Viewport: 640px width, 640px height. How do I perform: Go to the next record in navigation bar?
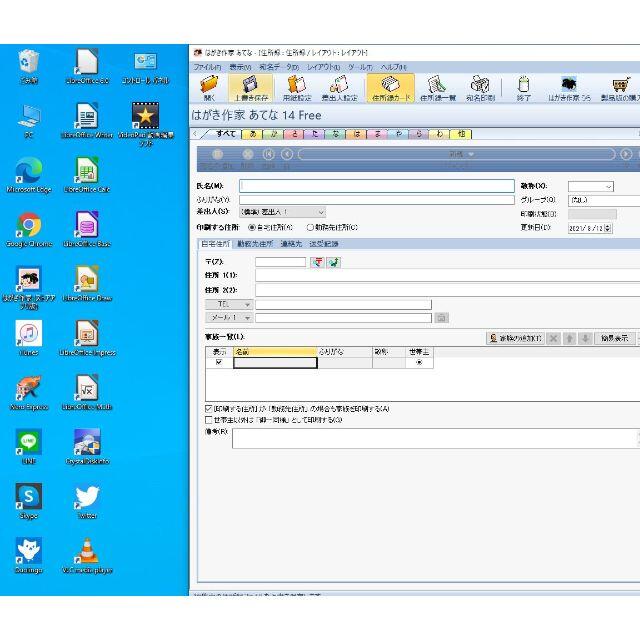click(x=626, y=154)
